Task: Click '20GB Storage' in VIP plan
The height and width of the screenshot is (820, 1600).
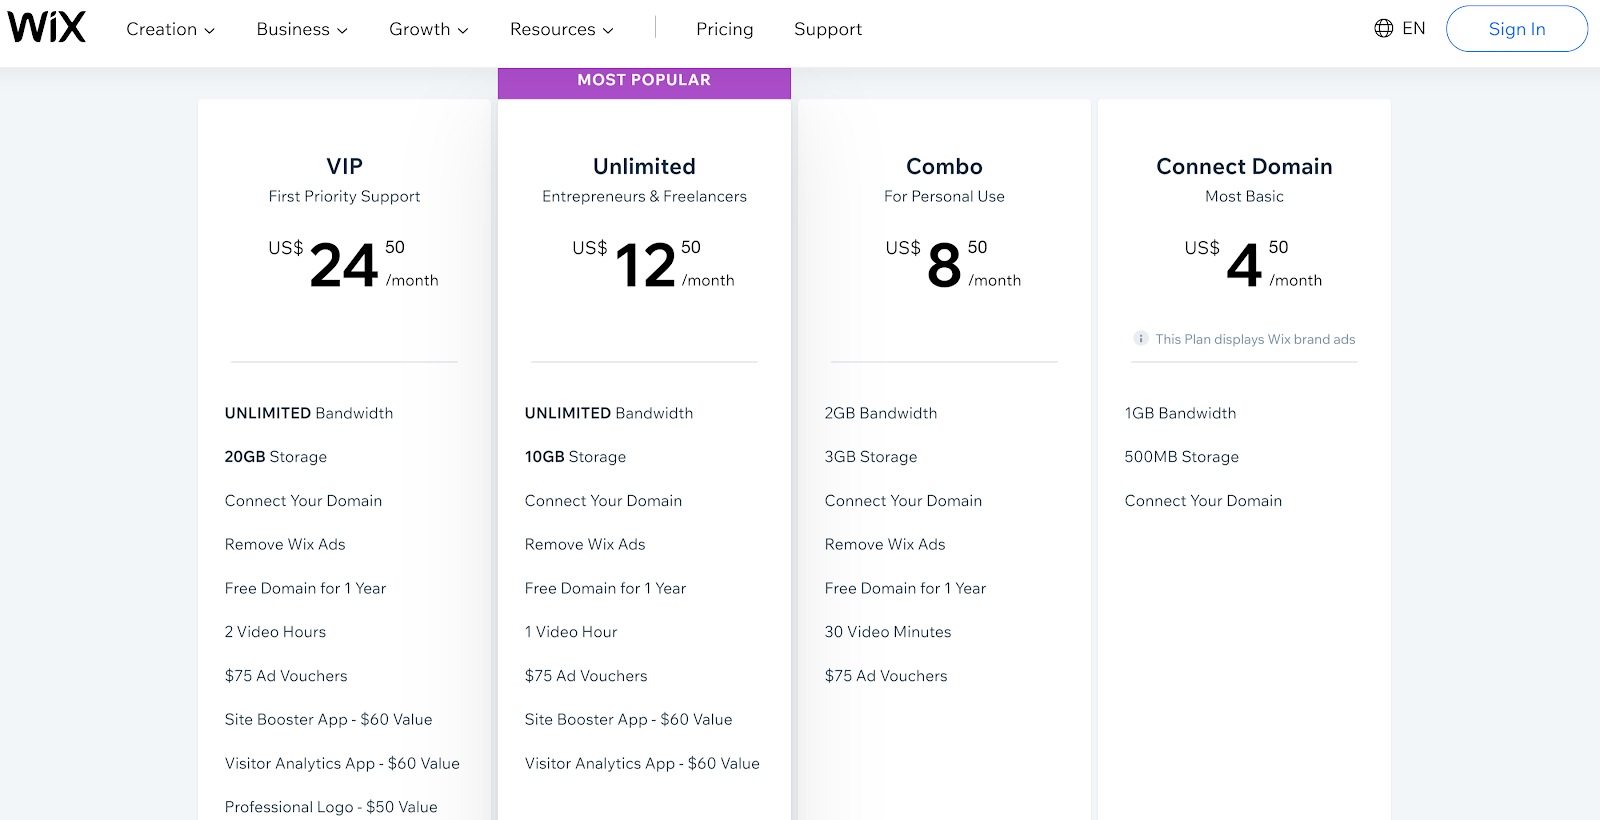Action: pos(276,457)
